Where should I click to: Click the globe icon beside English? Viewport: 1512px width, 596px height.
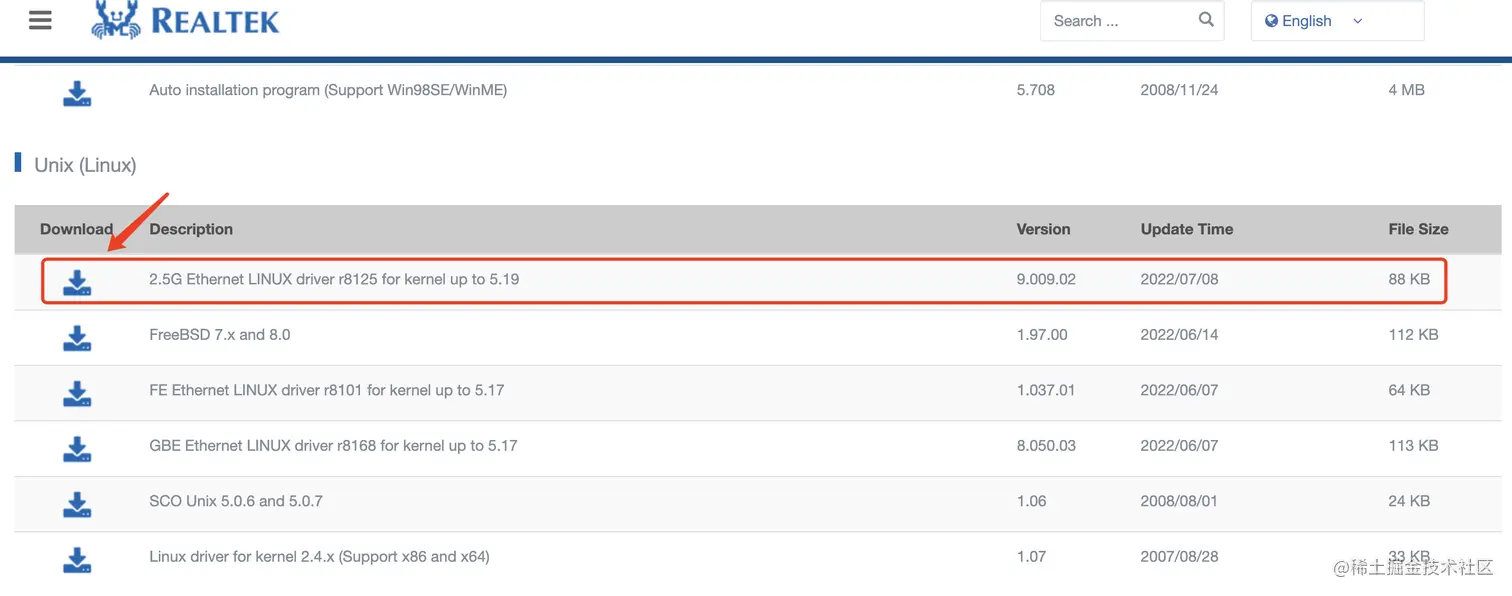(x=1271, y=21)
